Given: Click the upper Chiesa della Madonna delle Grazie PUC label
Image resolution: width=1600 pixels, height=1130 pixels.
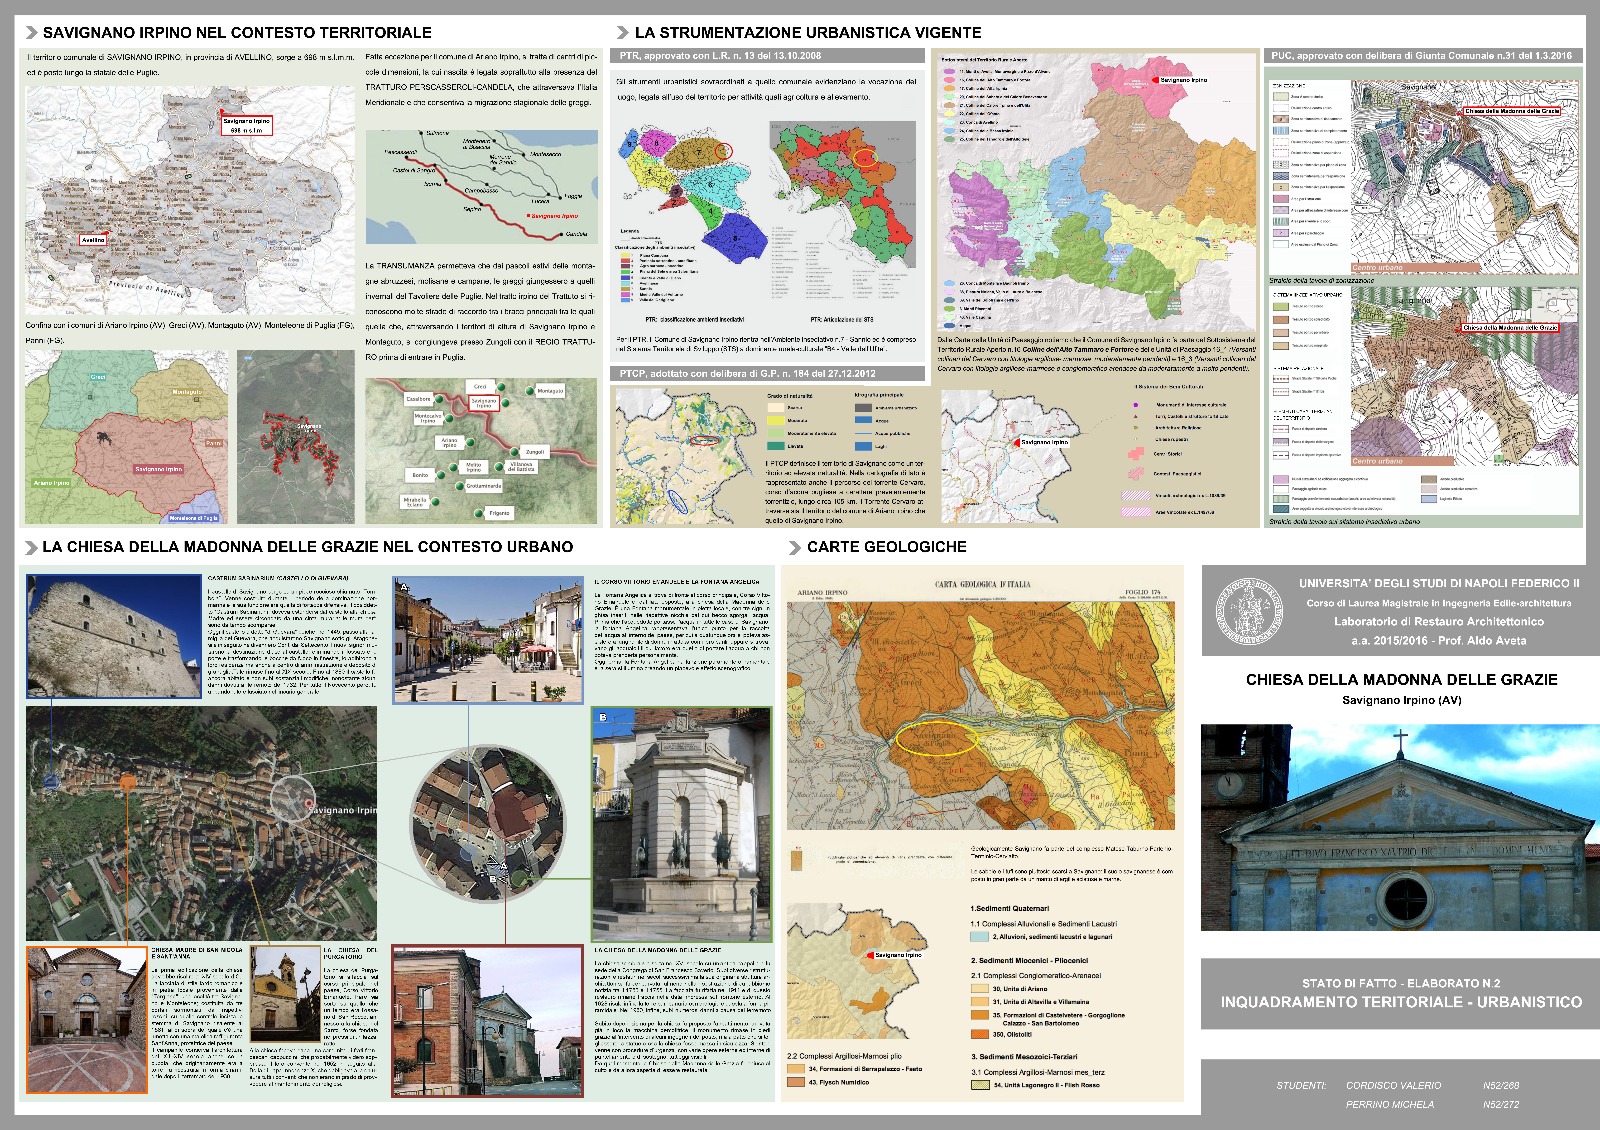Looking at the screenshot, I should point(1512,111).
